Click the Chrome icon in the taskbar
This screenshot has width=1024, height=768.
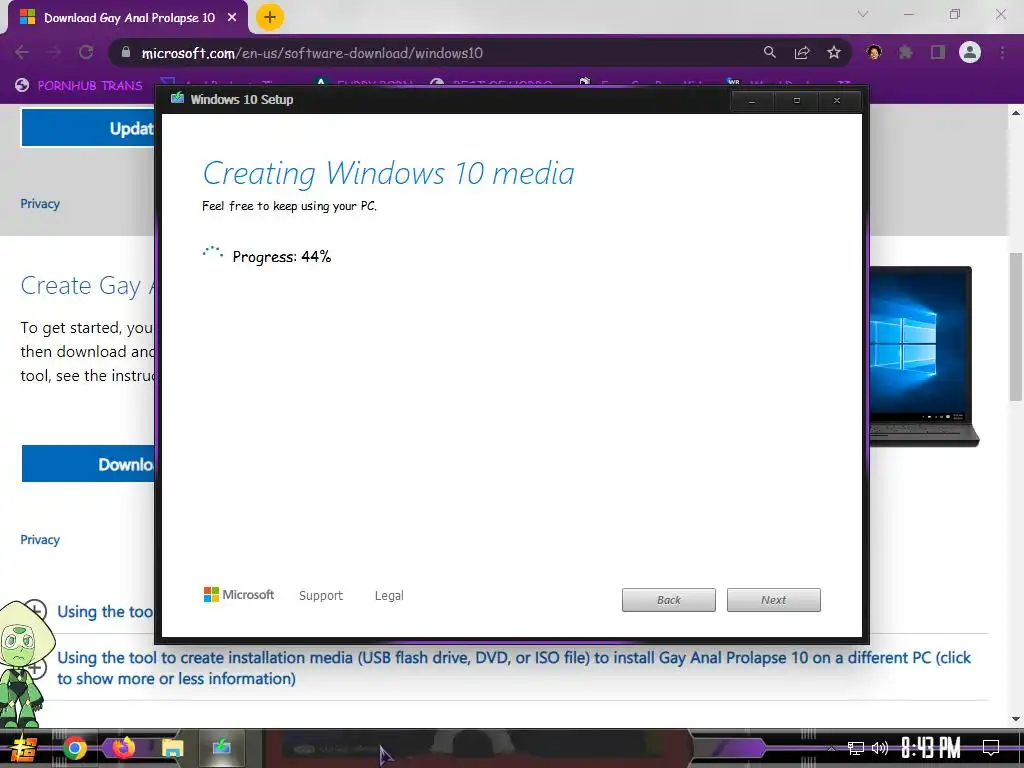click(74, 748)
